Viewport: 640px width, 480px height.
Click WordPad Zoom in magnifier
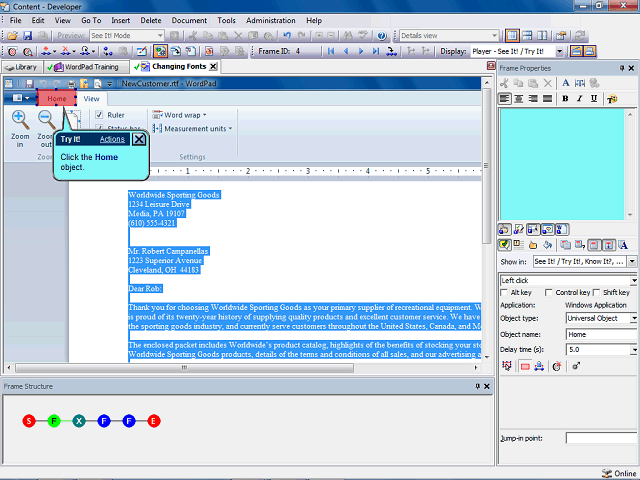20,120
